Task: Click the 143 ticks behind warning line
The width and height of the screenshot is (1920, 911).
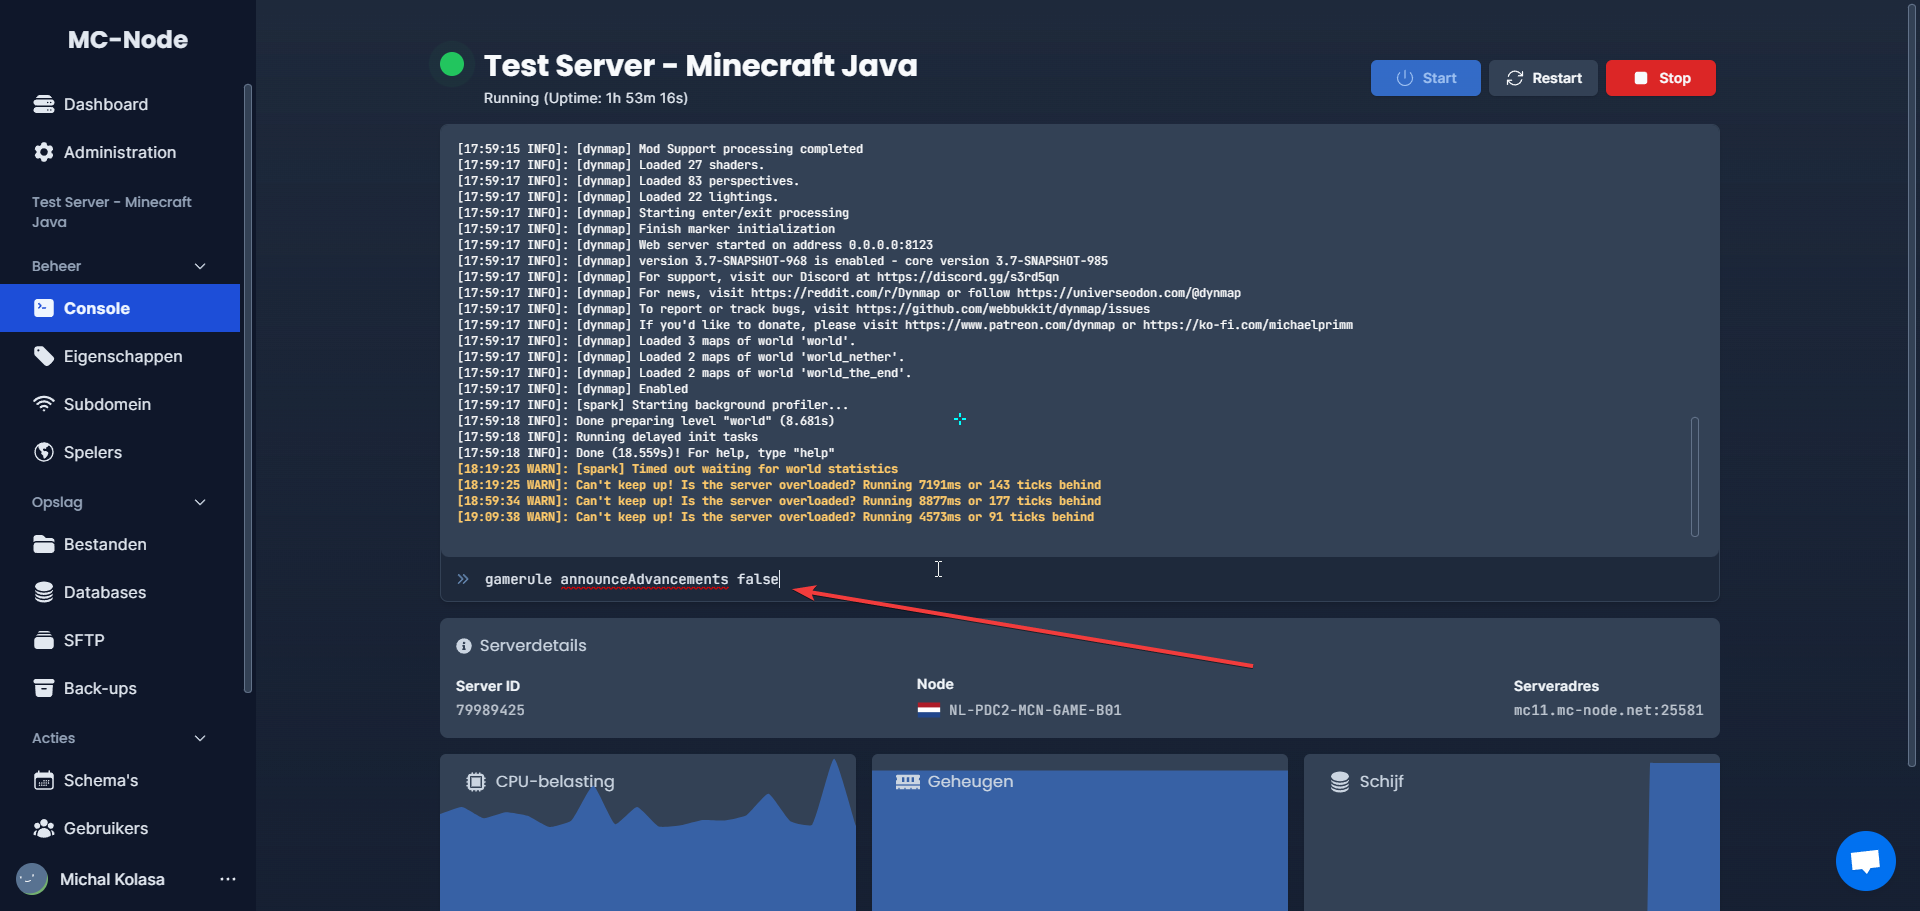Action: [779, 485]
